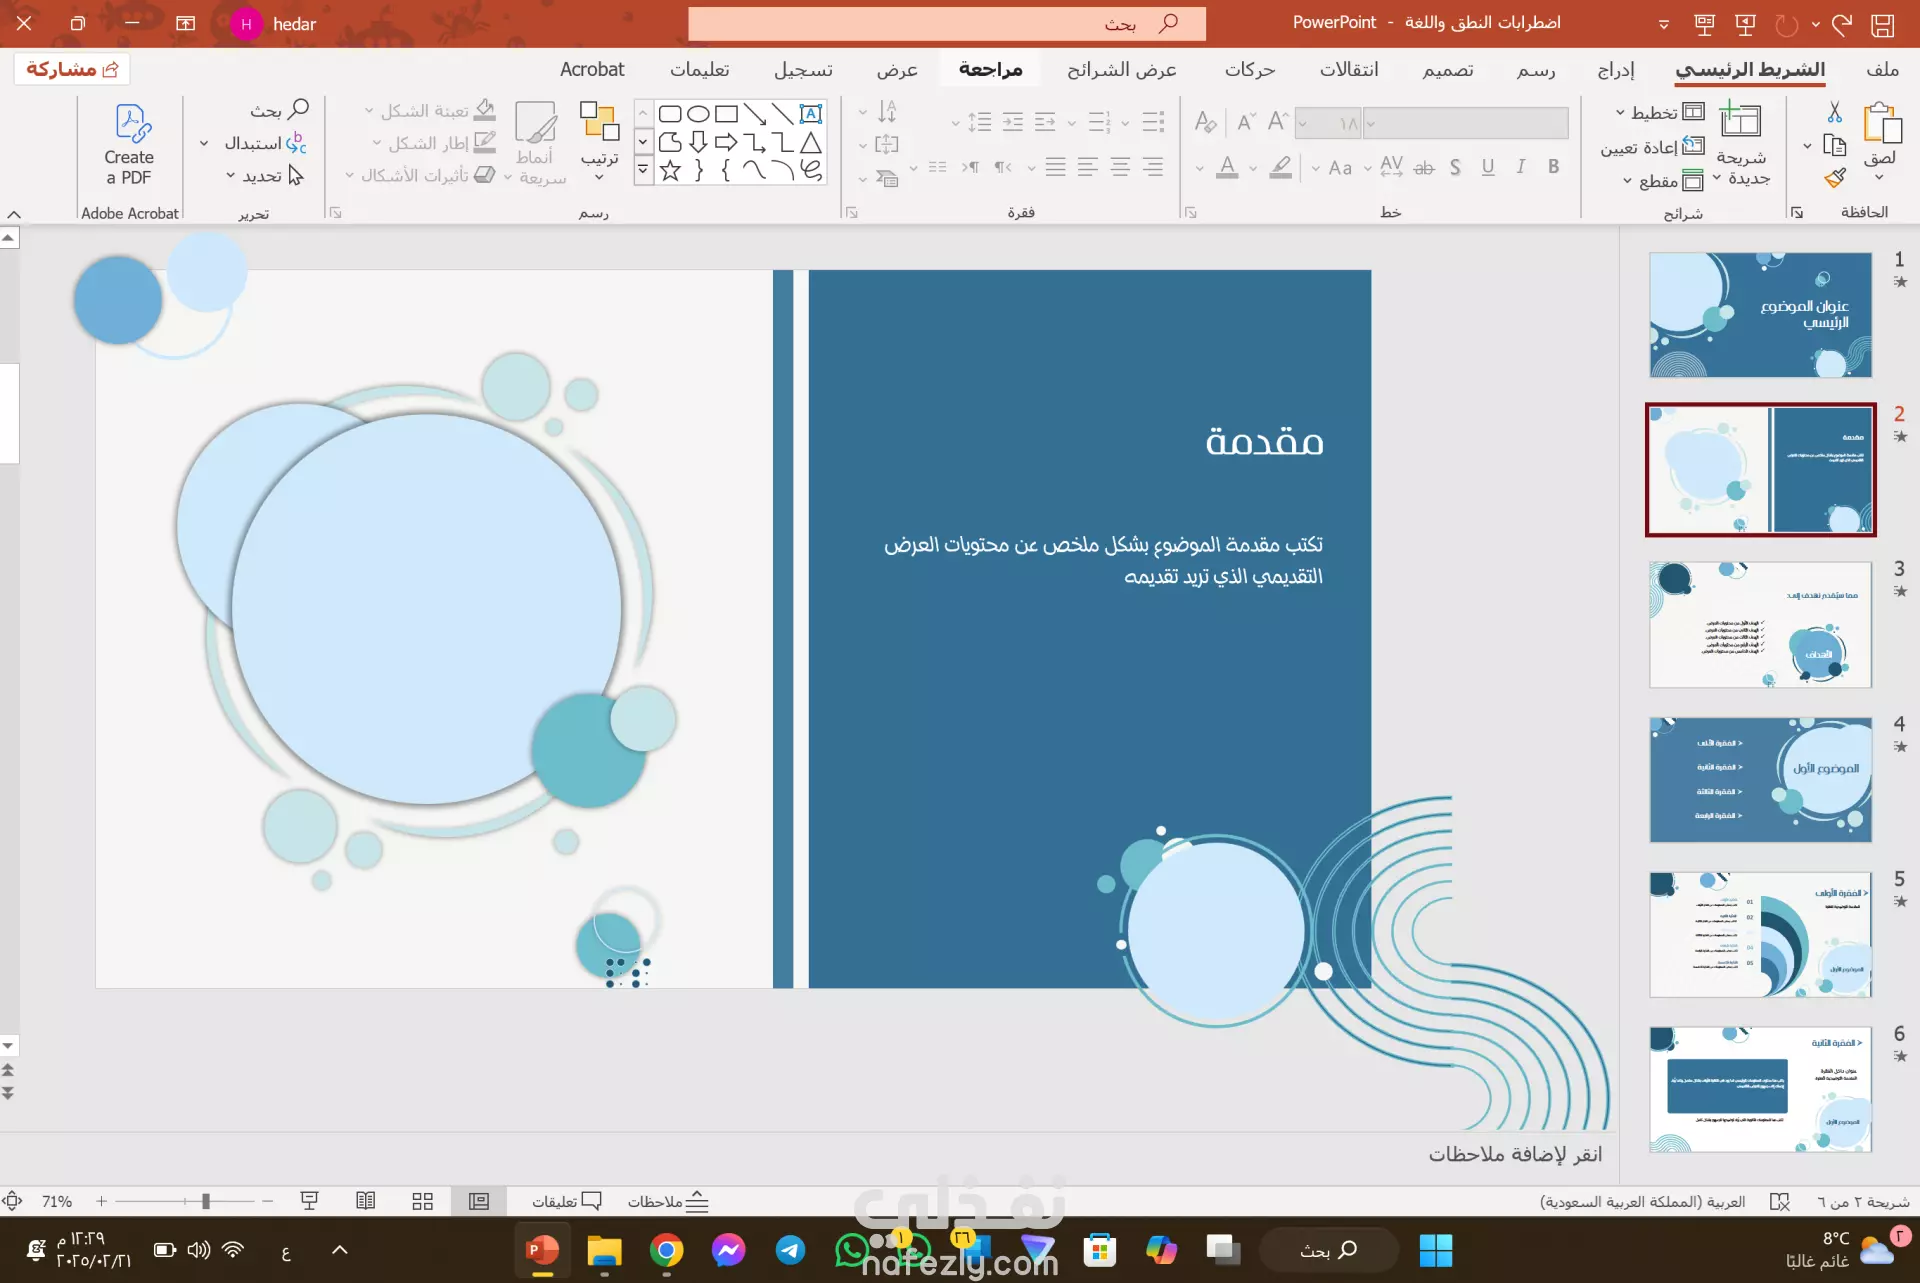1920x1283 pixels.
Task: Switch to Animations (حركات) tab
Action: point(1250,69)
